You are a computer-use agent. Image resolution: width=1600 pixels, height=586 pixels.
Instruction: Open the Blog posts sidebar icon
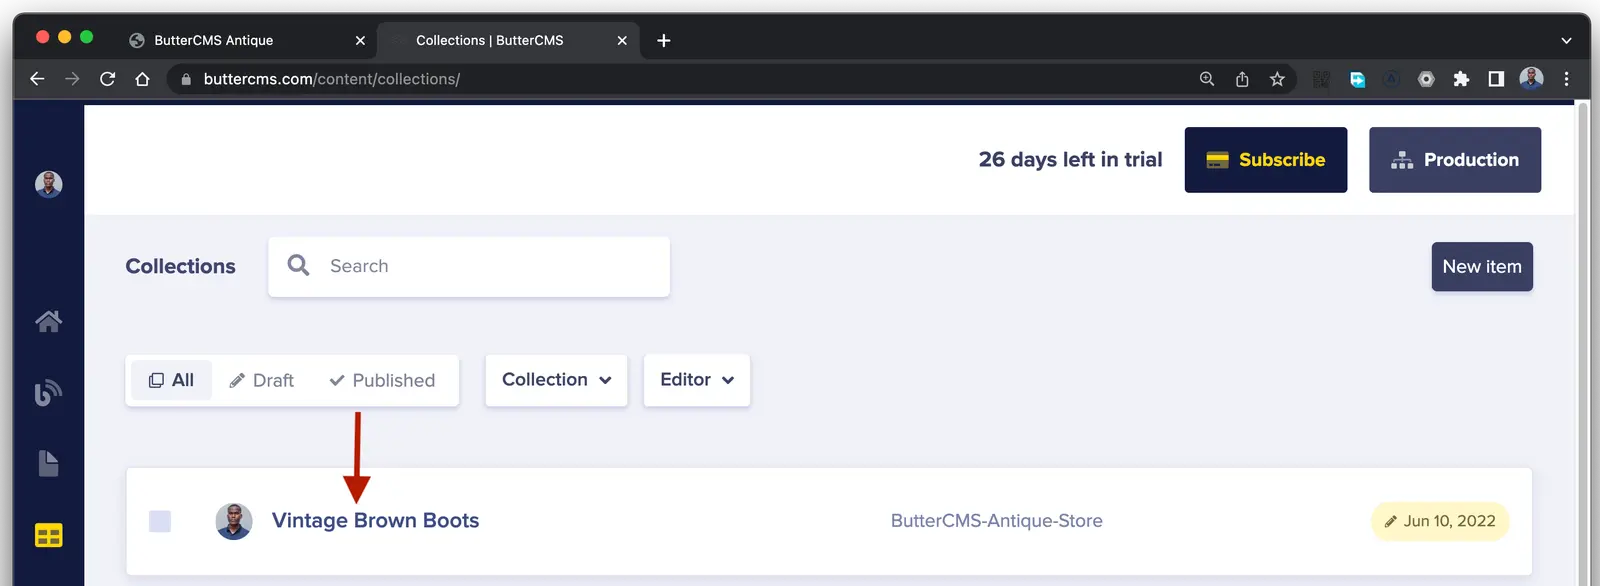pyautogui.click(x=48, y=392)
